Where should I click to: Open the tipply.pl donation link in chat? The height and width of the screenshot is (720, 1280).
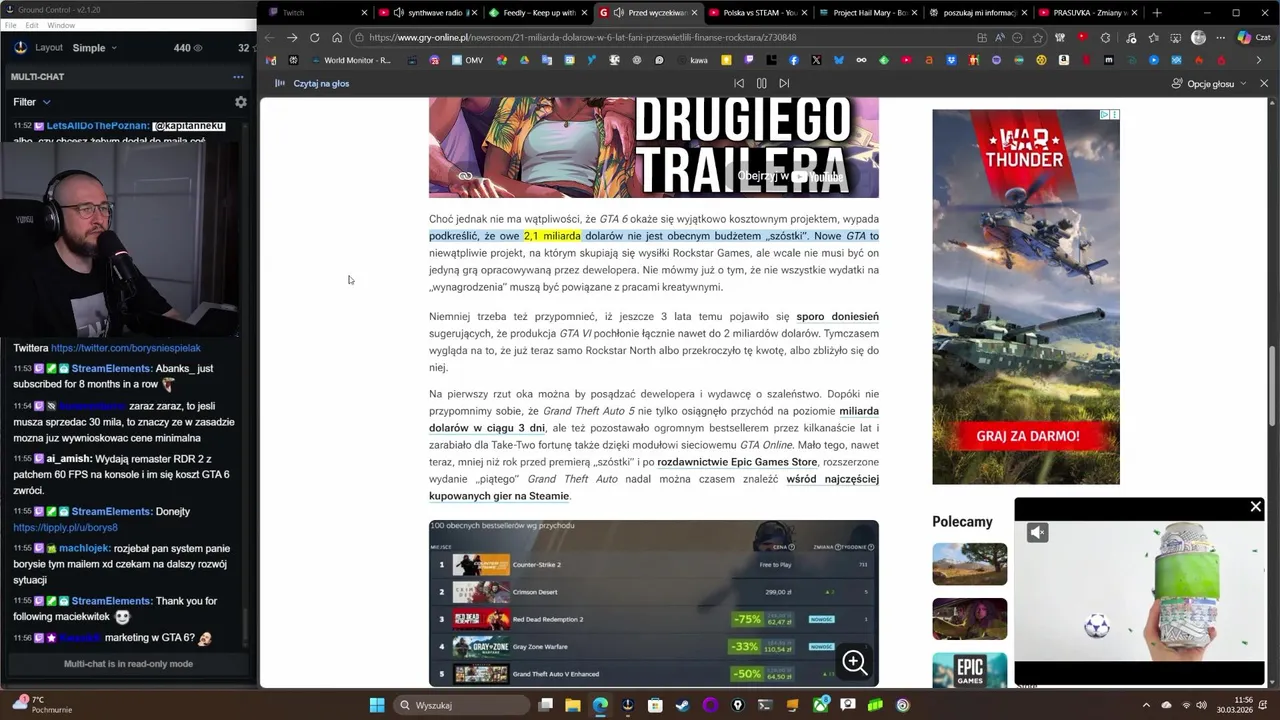click(x=65, y=528)
